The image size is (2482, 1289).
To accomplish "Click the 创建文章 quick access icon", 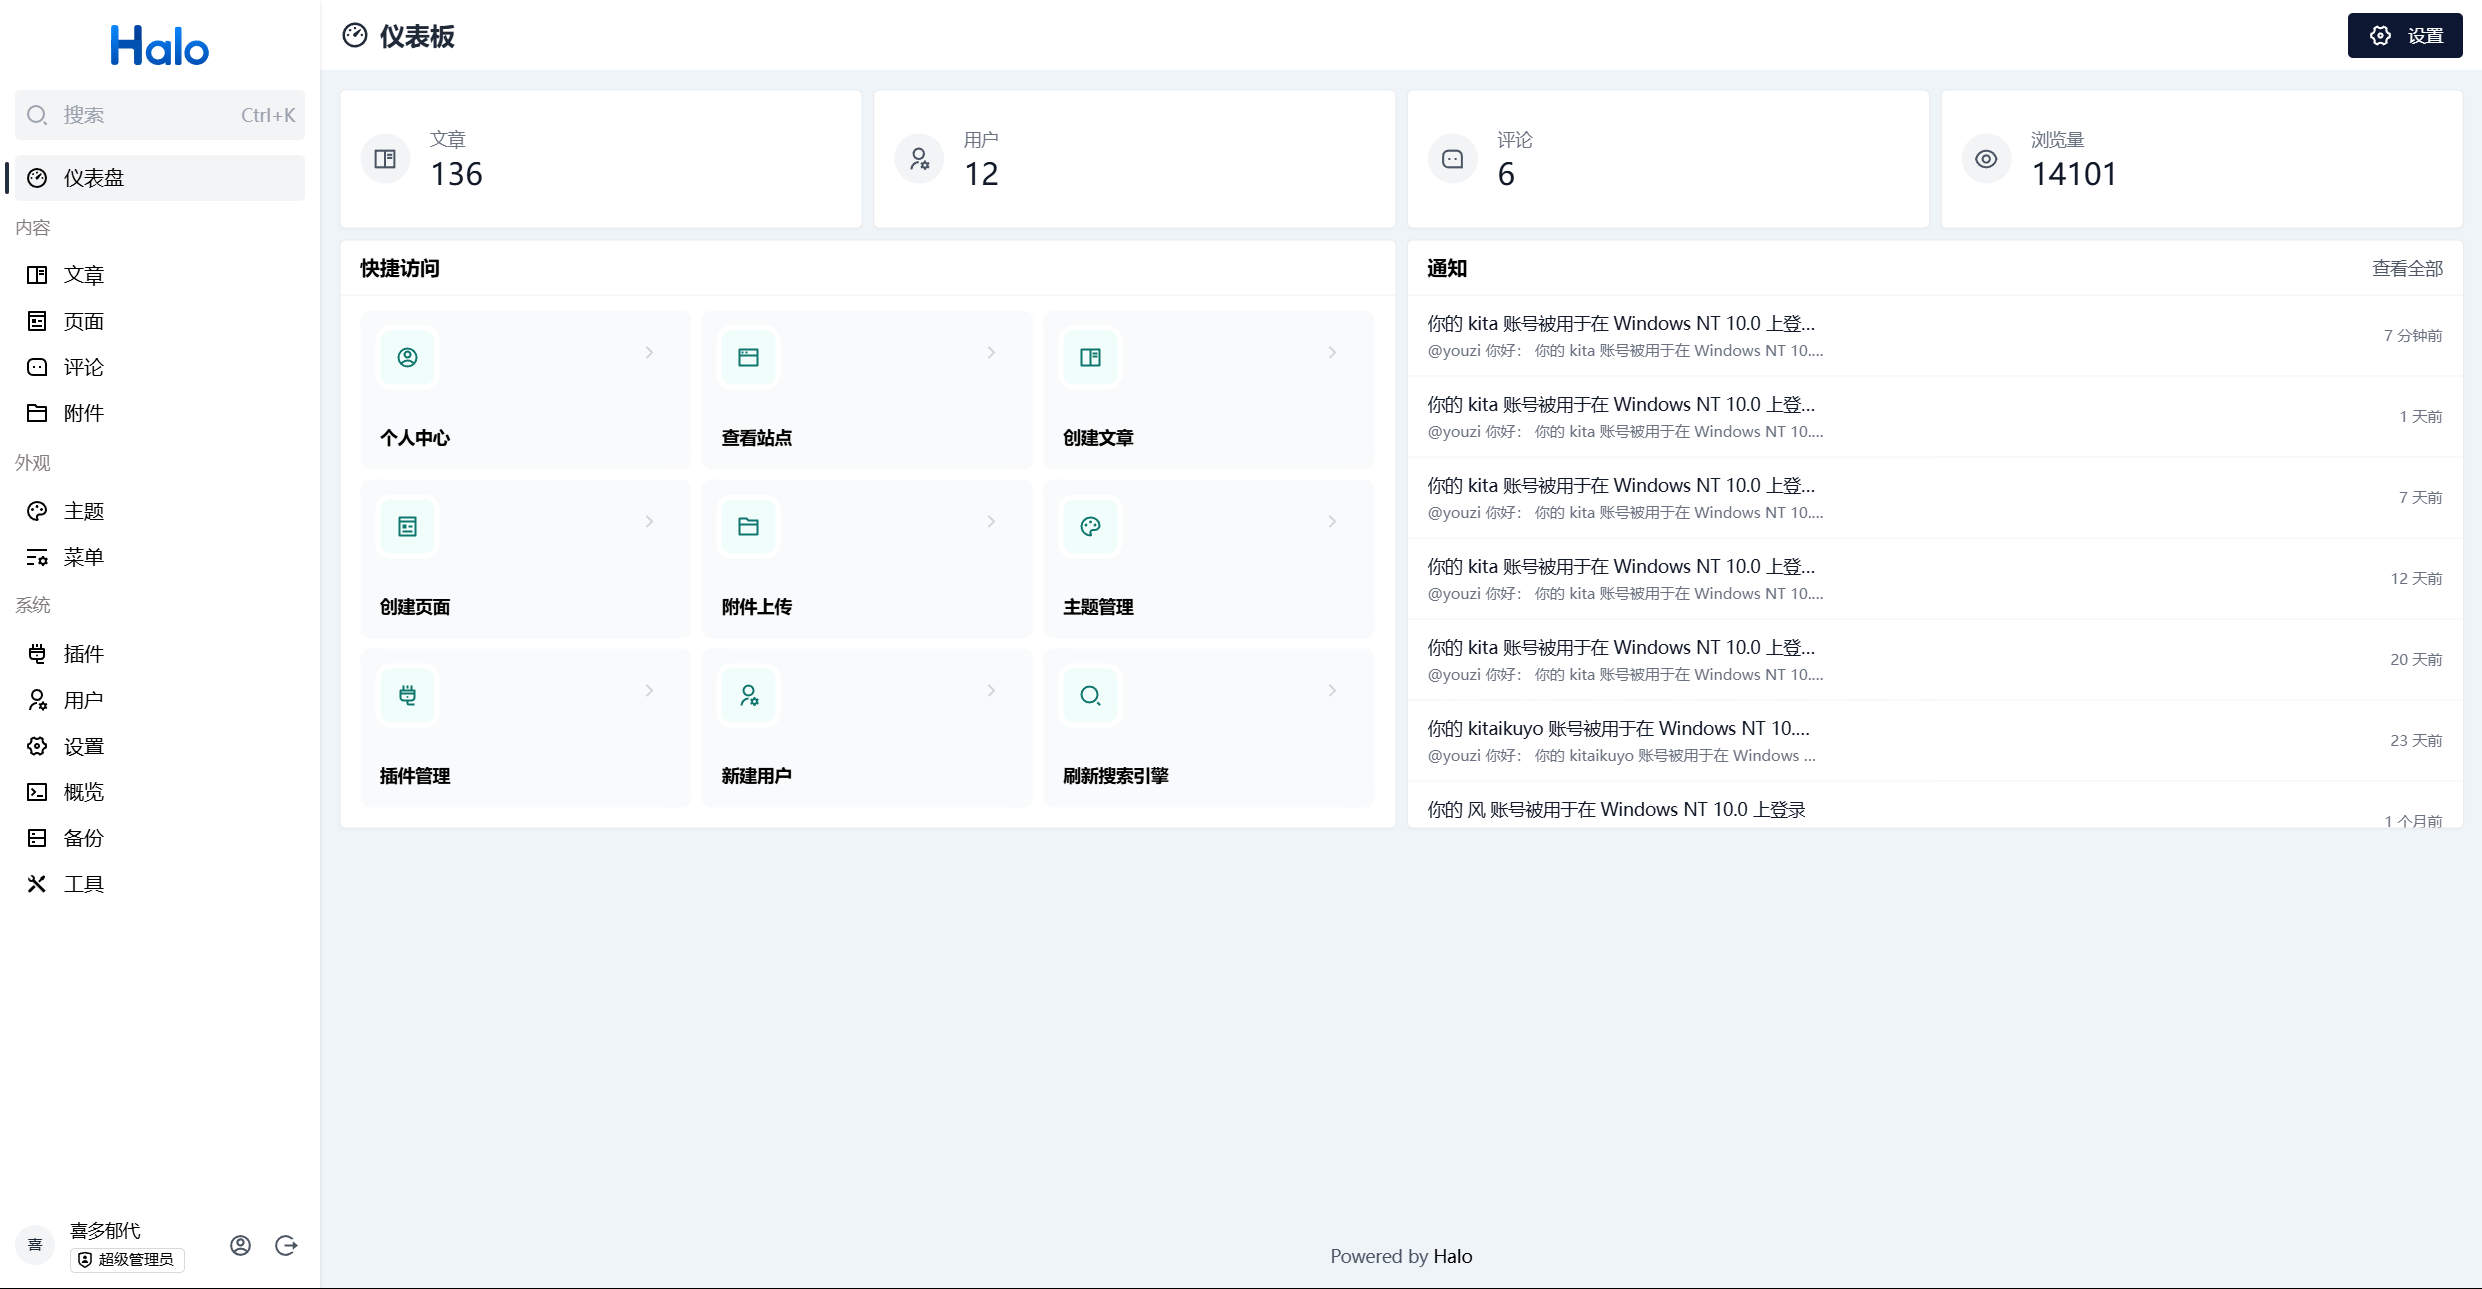I will point(1090,357).
